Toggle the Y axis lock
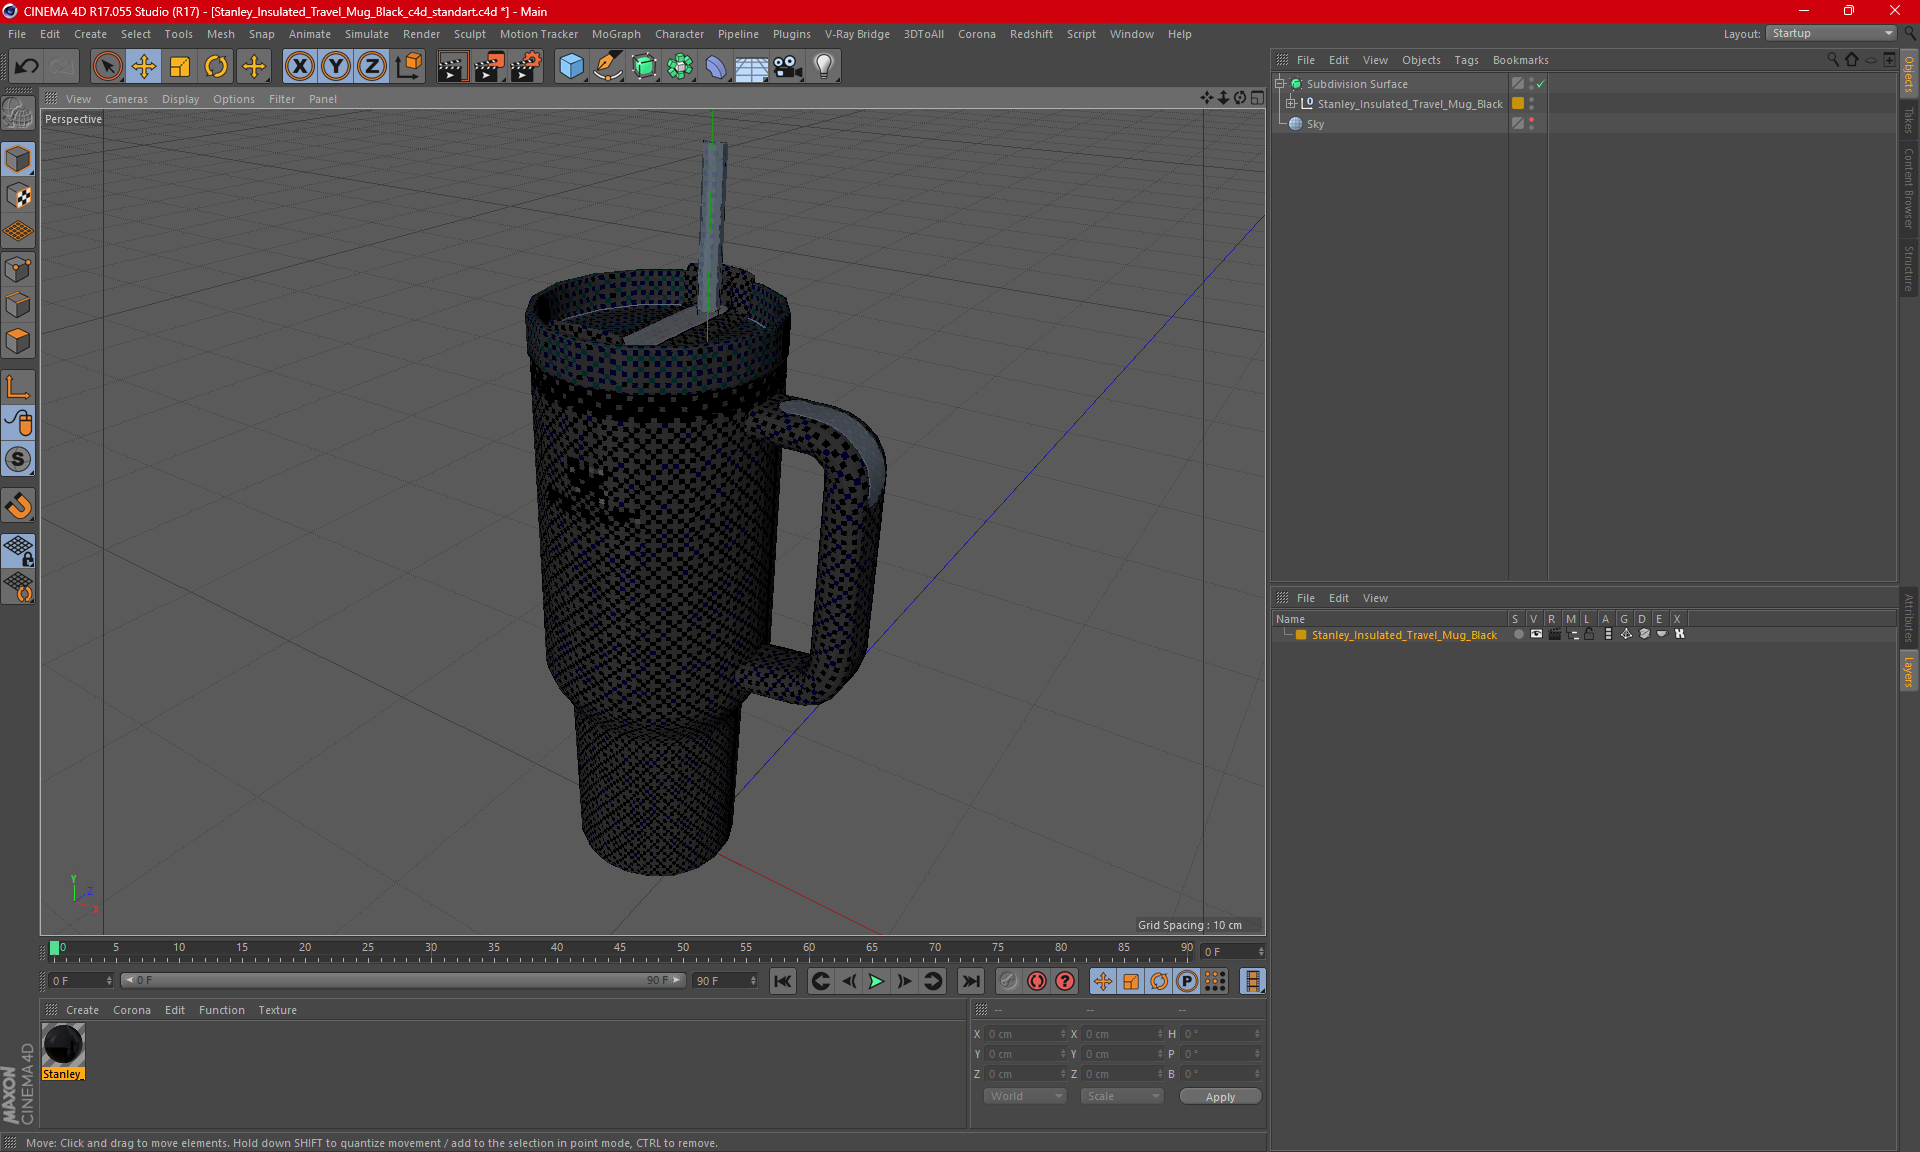 click(x=336, y=66)
